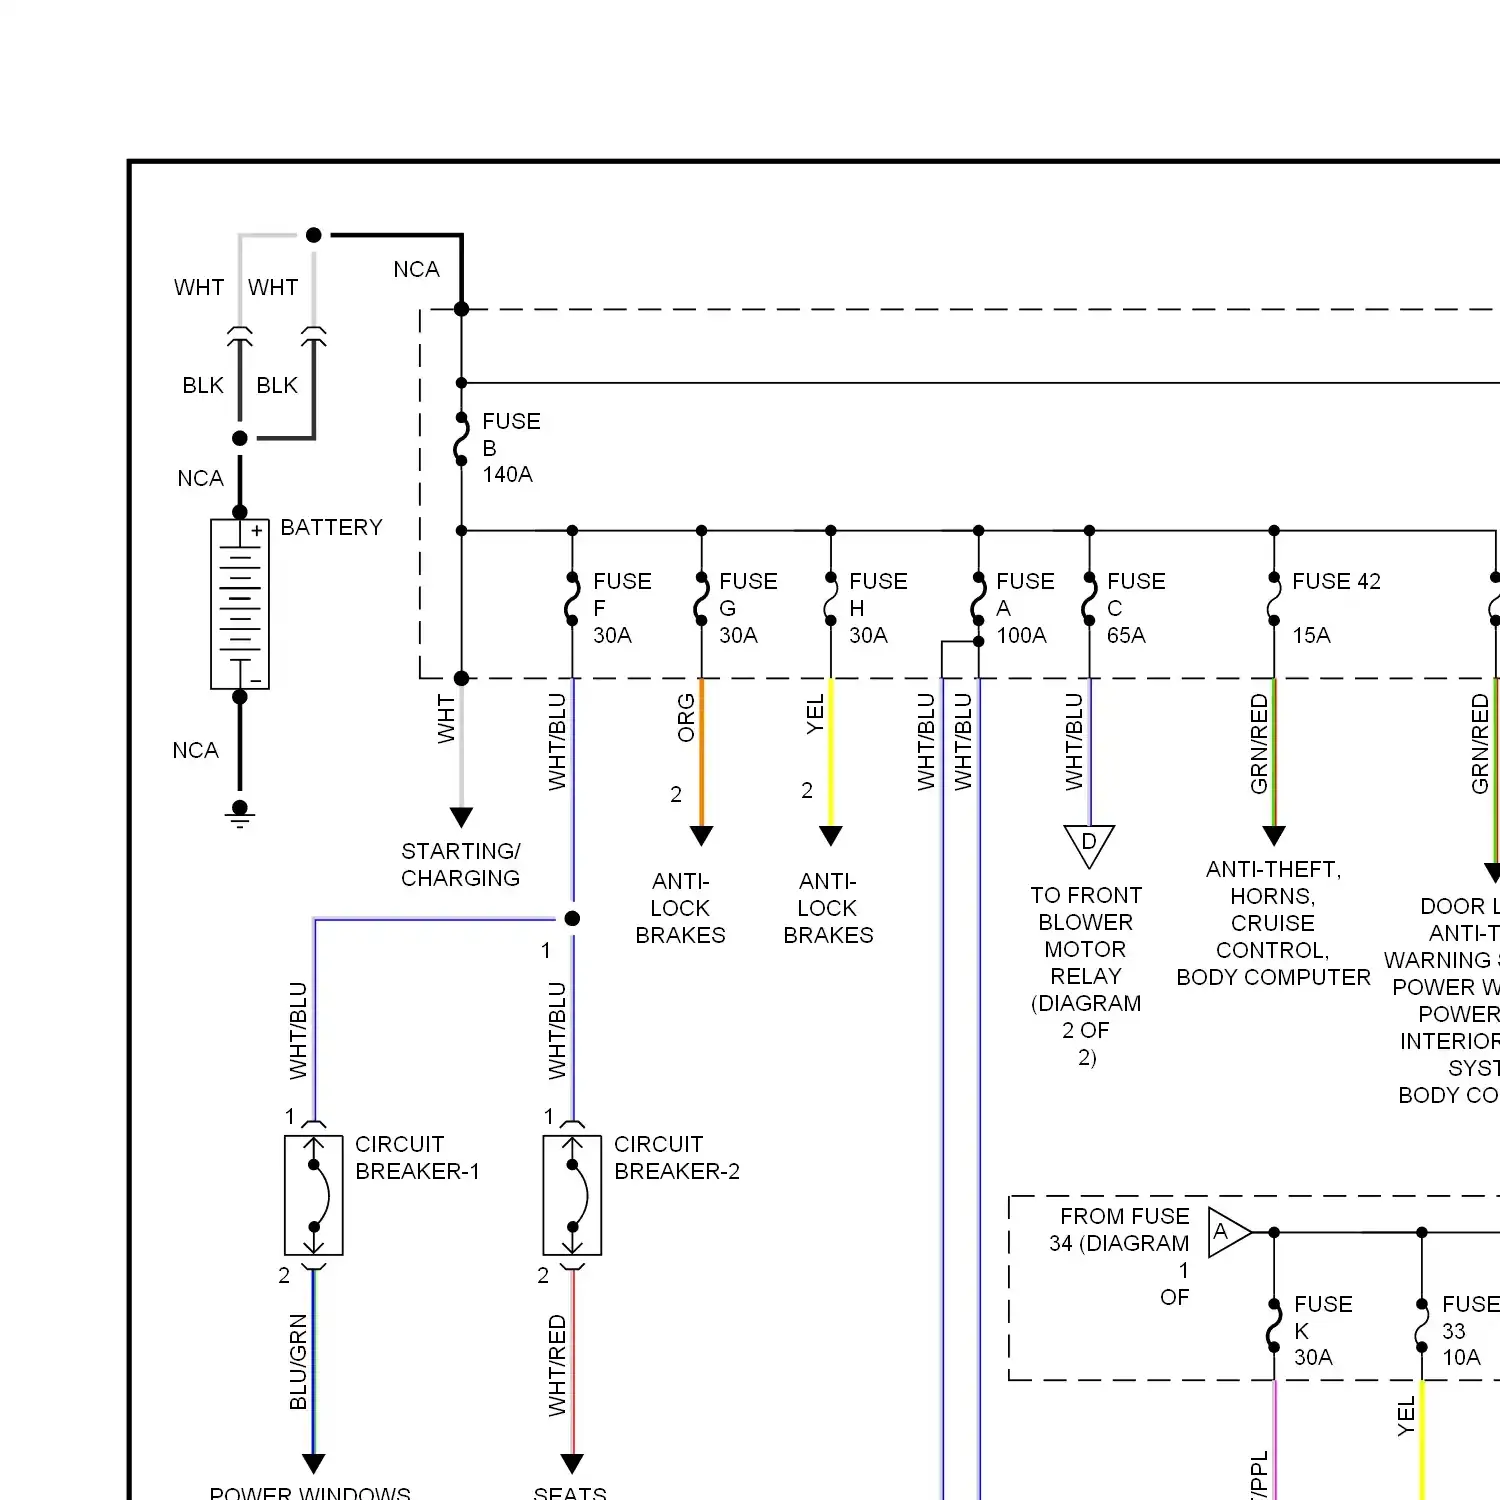1500x1500 pixels.
Task: Click the connector A triangle
Action: pos(1230,1232)
